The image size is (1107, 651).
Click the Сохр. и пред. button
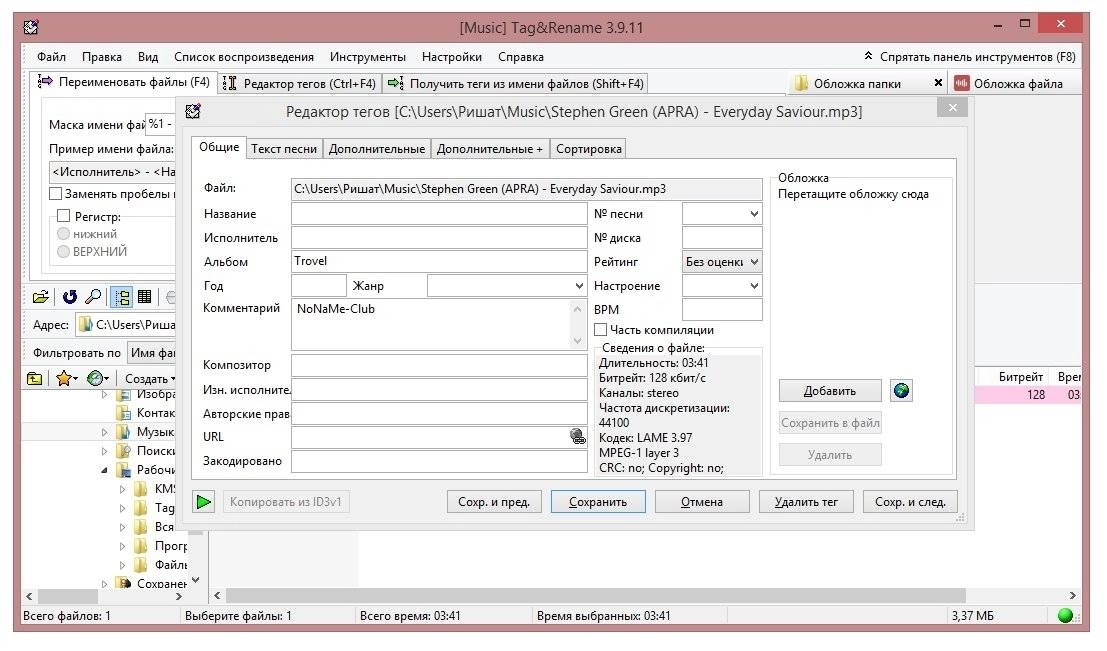click(x=494, y=502)
